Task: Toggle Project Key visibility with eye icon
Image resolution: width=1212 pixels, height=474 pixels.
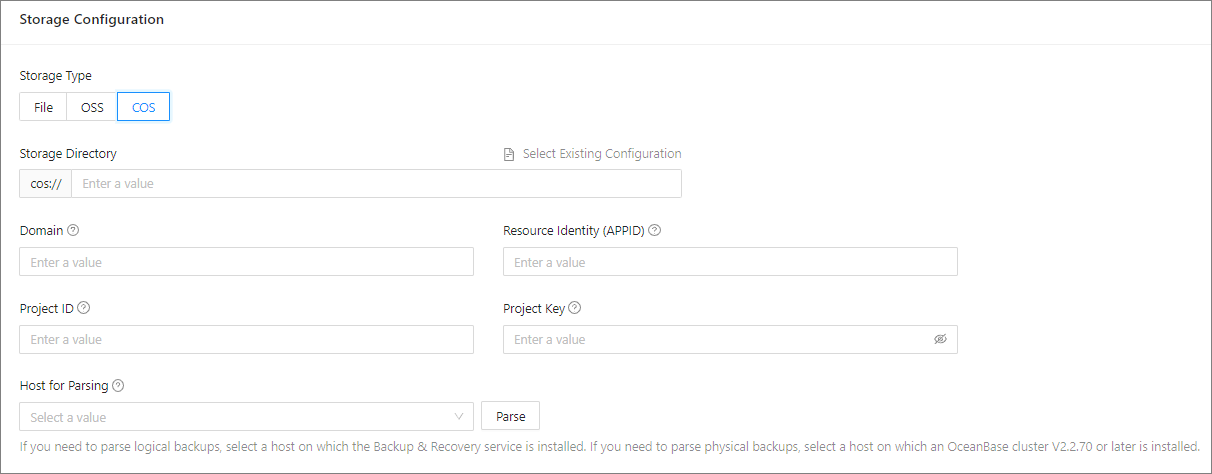Action: pyautogui.click(x=940, y=339)
